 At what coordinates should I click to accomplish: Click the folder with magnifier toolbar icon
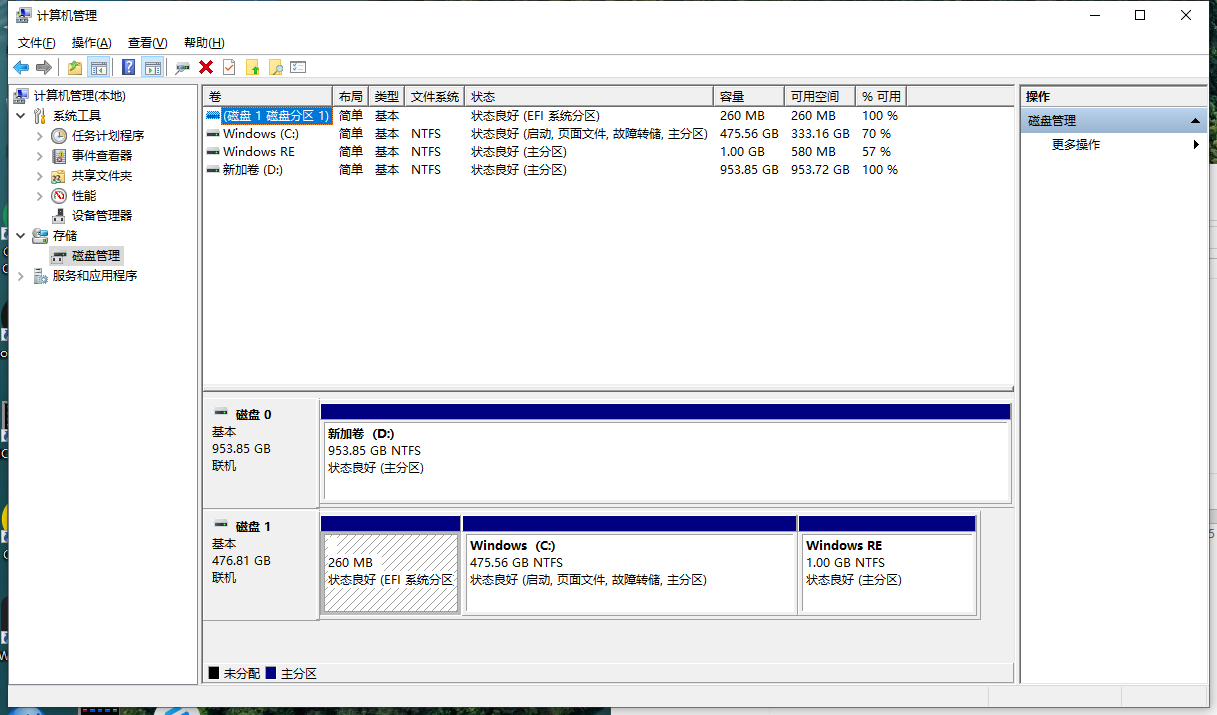275,67
